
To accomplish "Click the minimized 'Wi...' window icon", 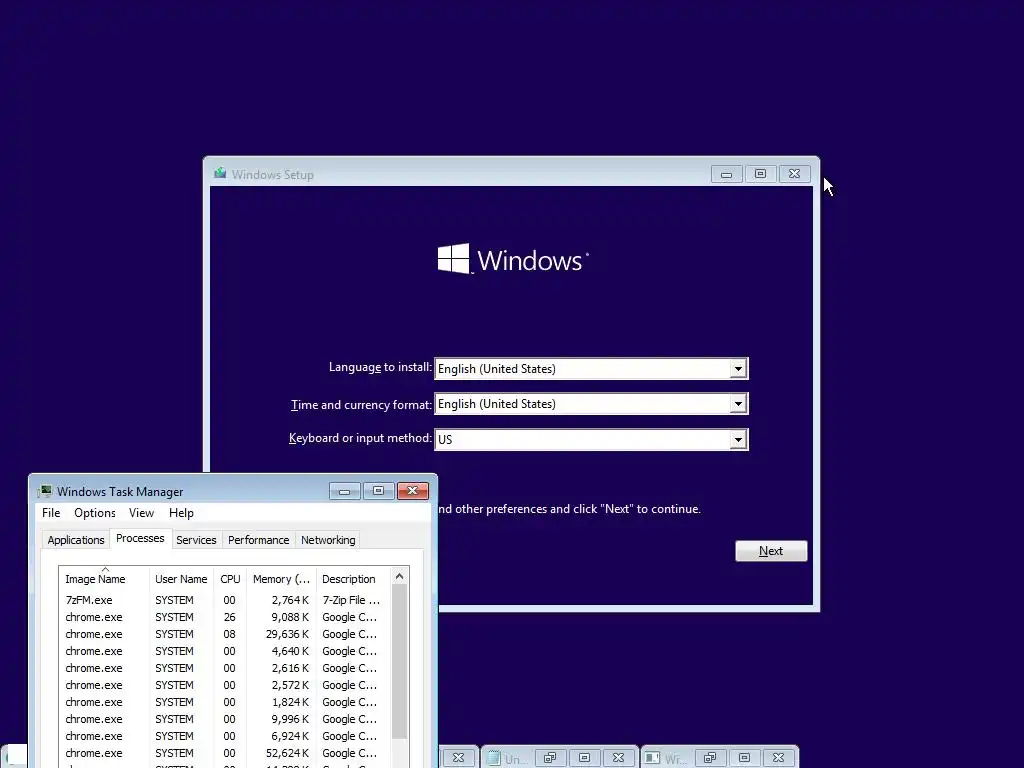I will 652,758.
